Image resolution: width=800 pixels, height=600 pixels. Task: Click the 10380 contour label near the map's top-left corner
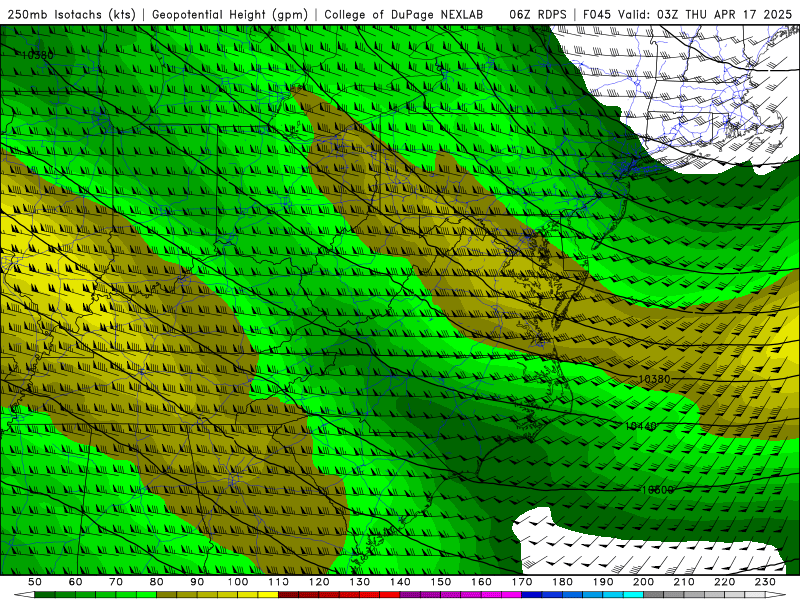coord(37,55)
